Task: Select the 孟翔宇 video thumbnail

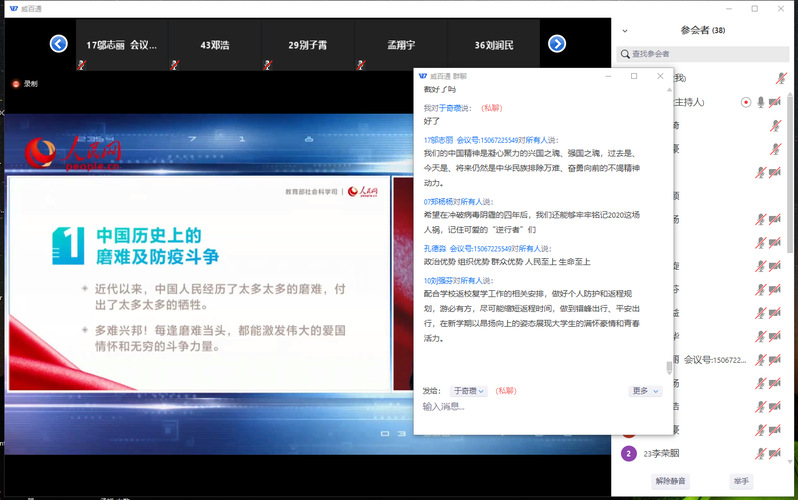Action: (x=399, y=45)
